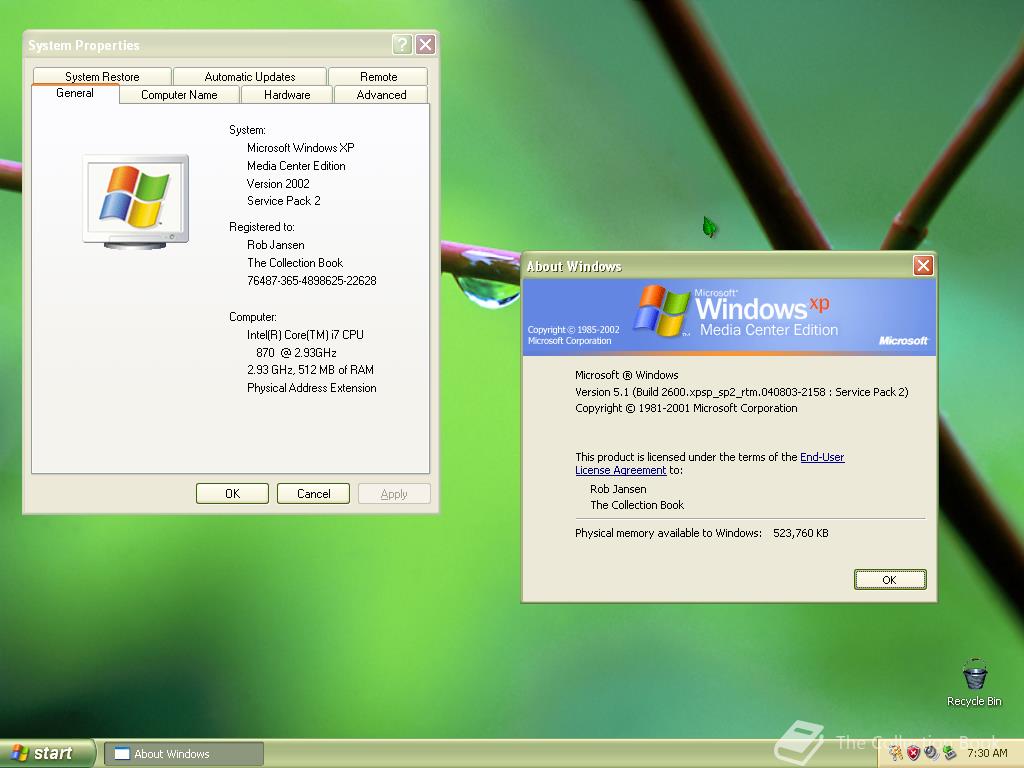
Task: Switch to the Remote tab
Action: click(378, 76)
